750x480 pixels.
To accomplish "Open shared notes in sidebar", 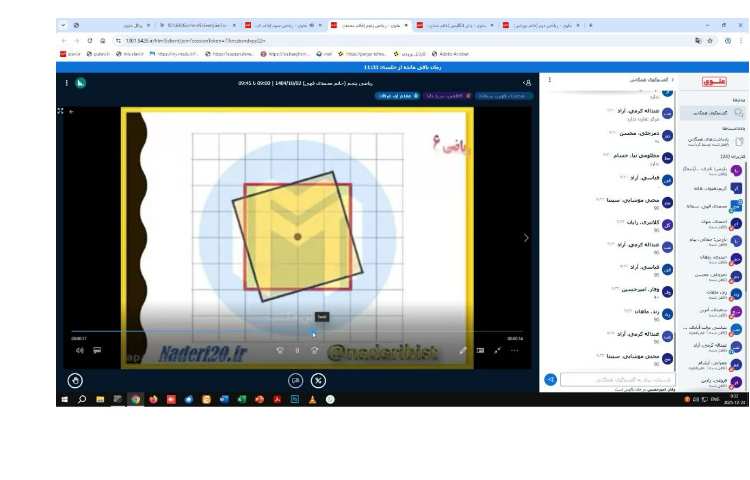I will coord(710,142).
